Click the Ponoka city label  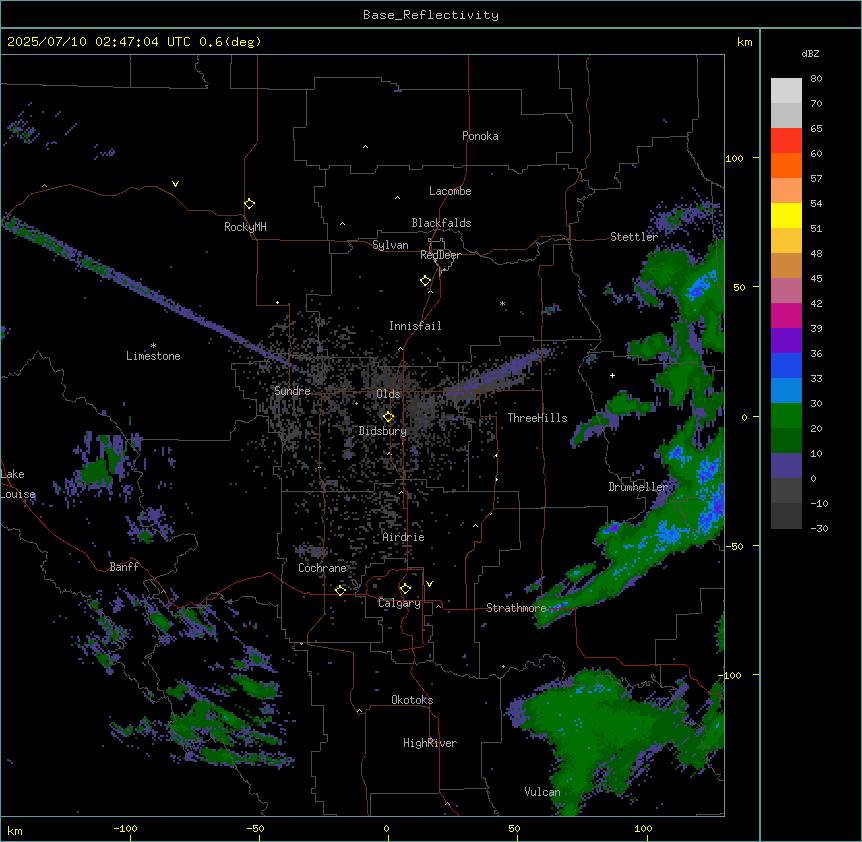click(x=480, y=136)
